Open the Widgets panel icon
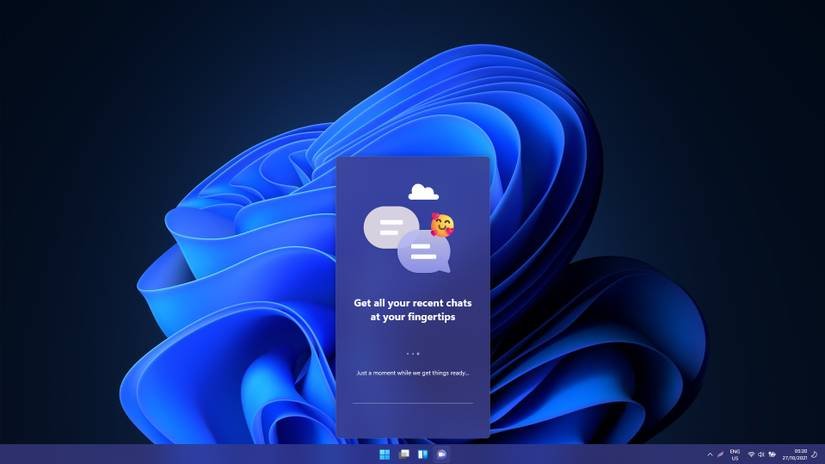The width and height of the screenshot is (825, 464). [x=423, y=455]
